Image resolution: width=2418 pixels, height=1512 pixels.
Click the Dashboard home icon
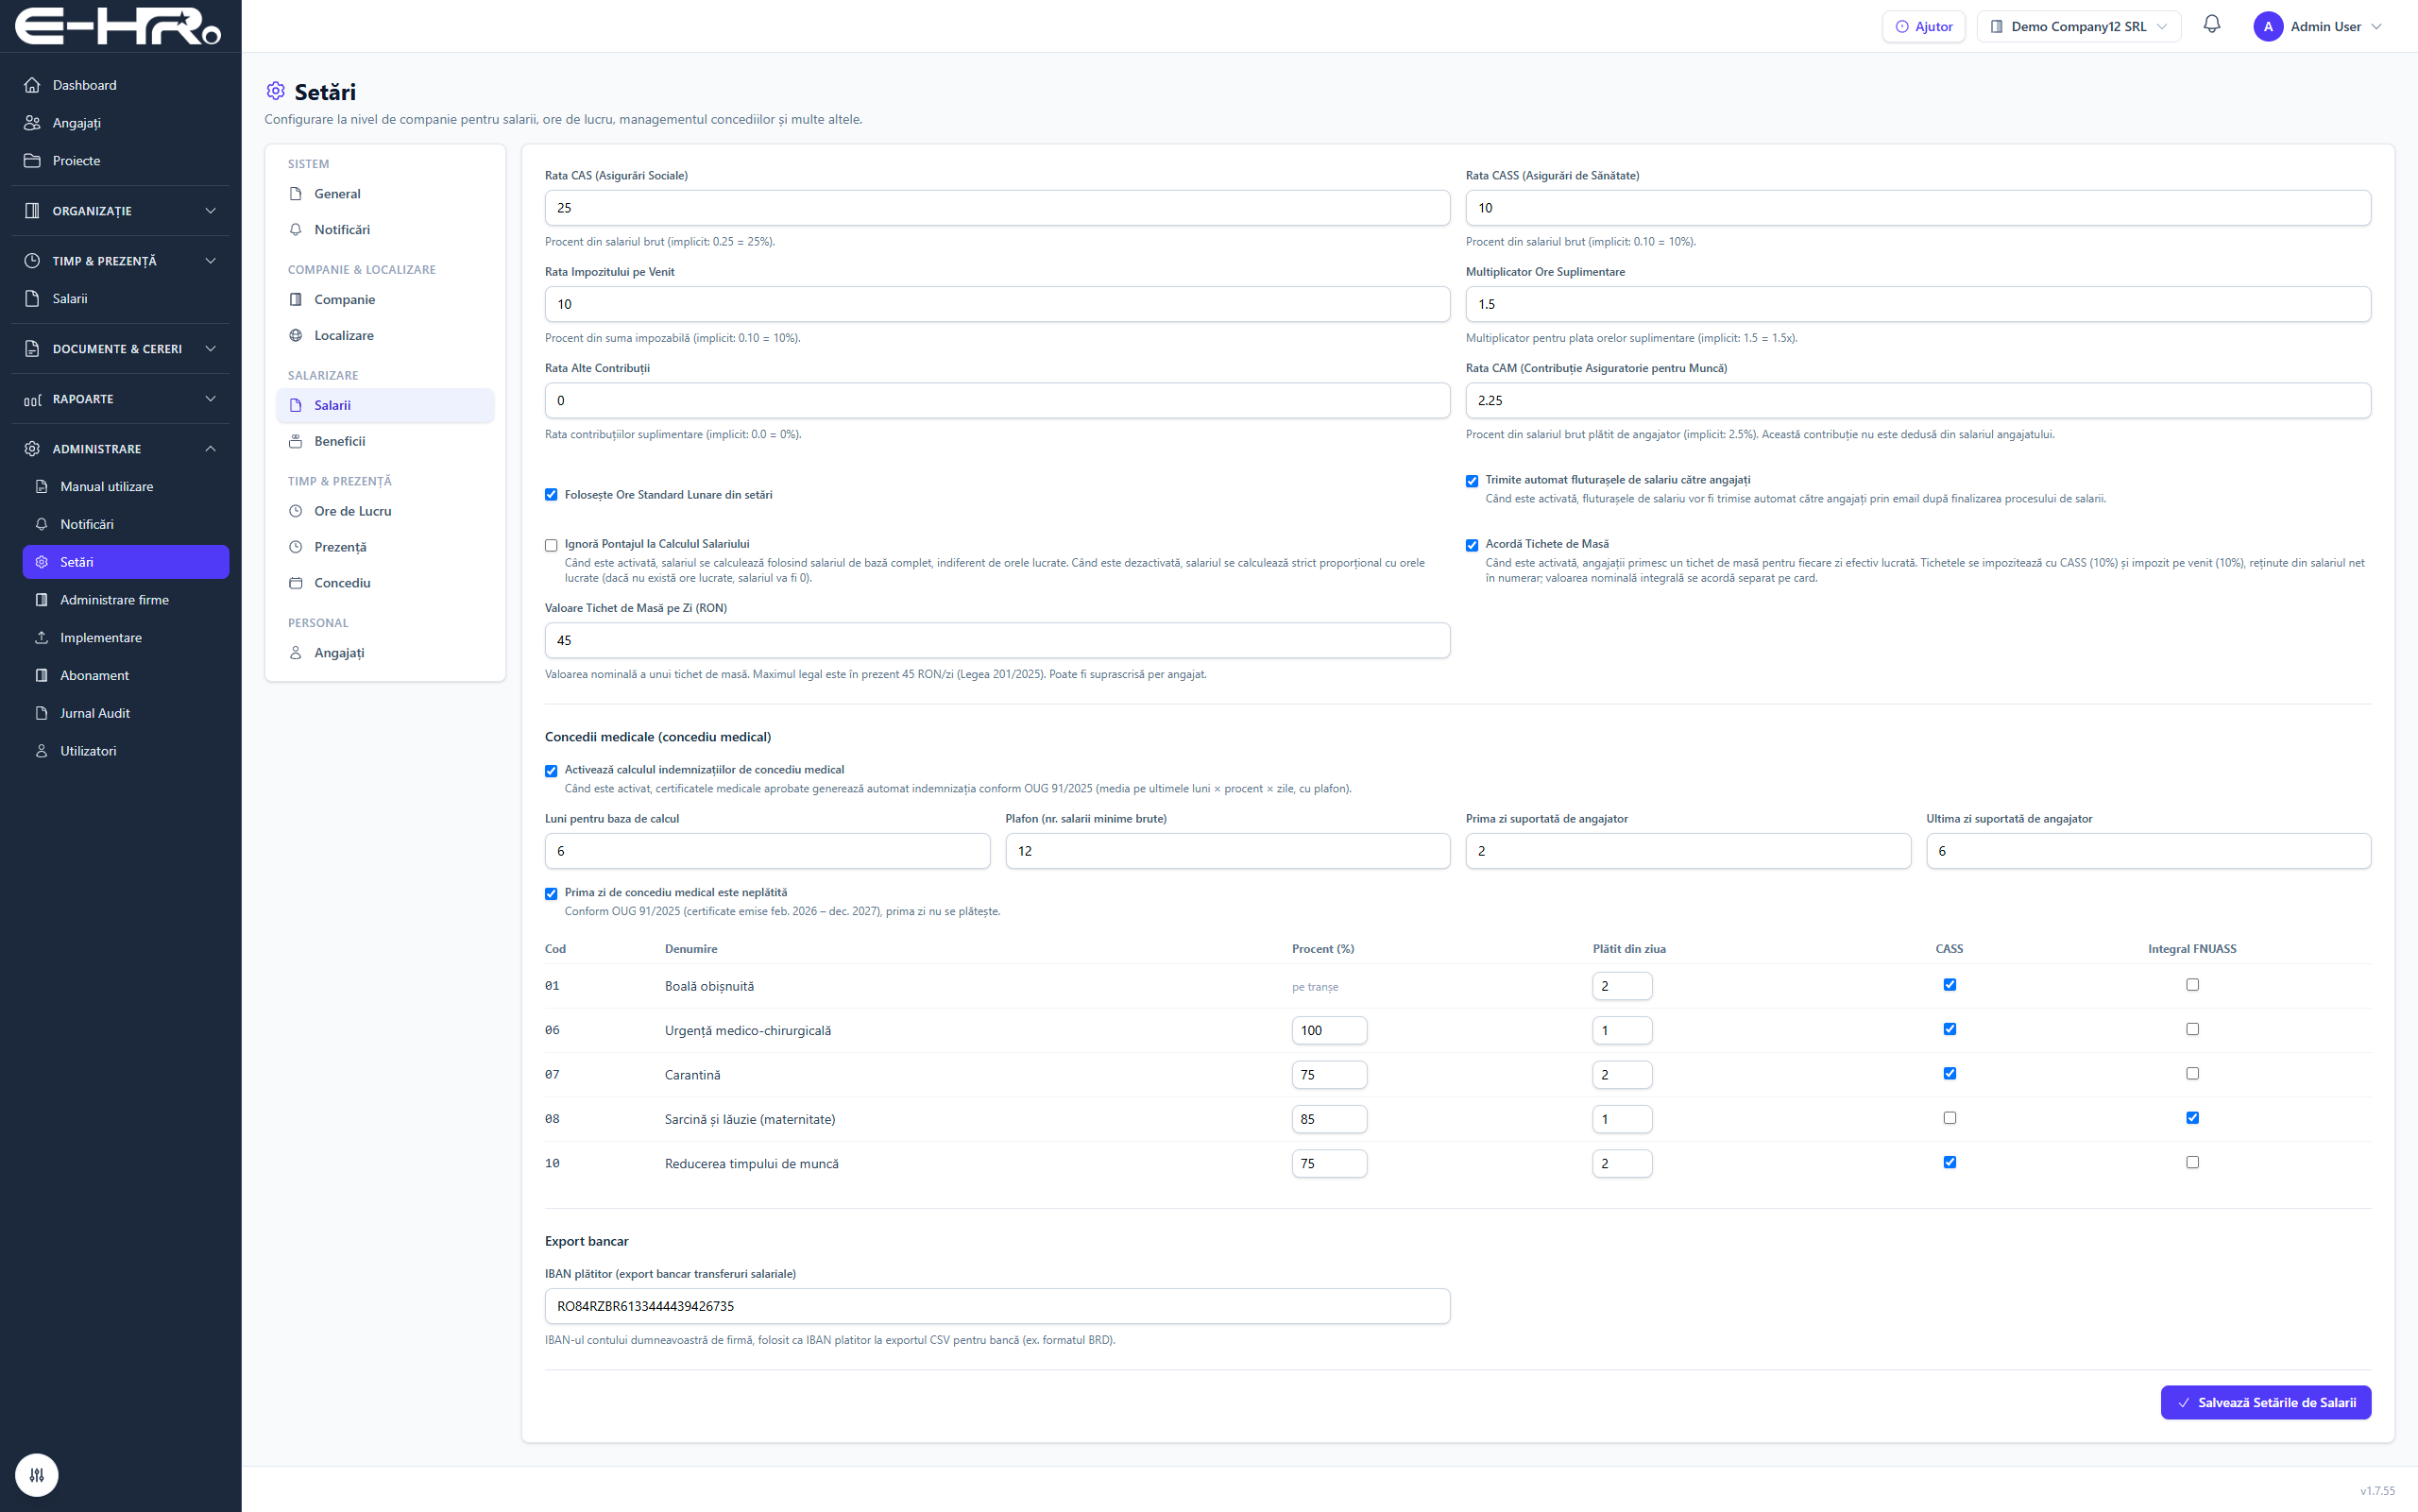(32, 85)
